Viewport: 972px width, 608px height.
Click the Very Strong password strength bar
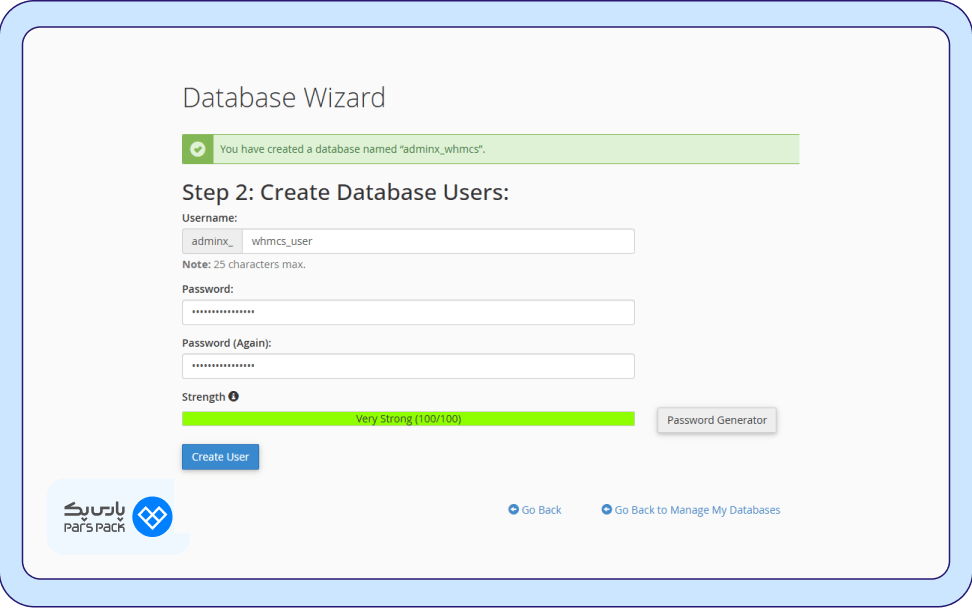tap(407, 418)
